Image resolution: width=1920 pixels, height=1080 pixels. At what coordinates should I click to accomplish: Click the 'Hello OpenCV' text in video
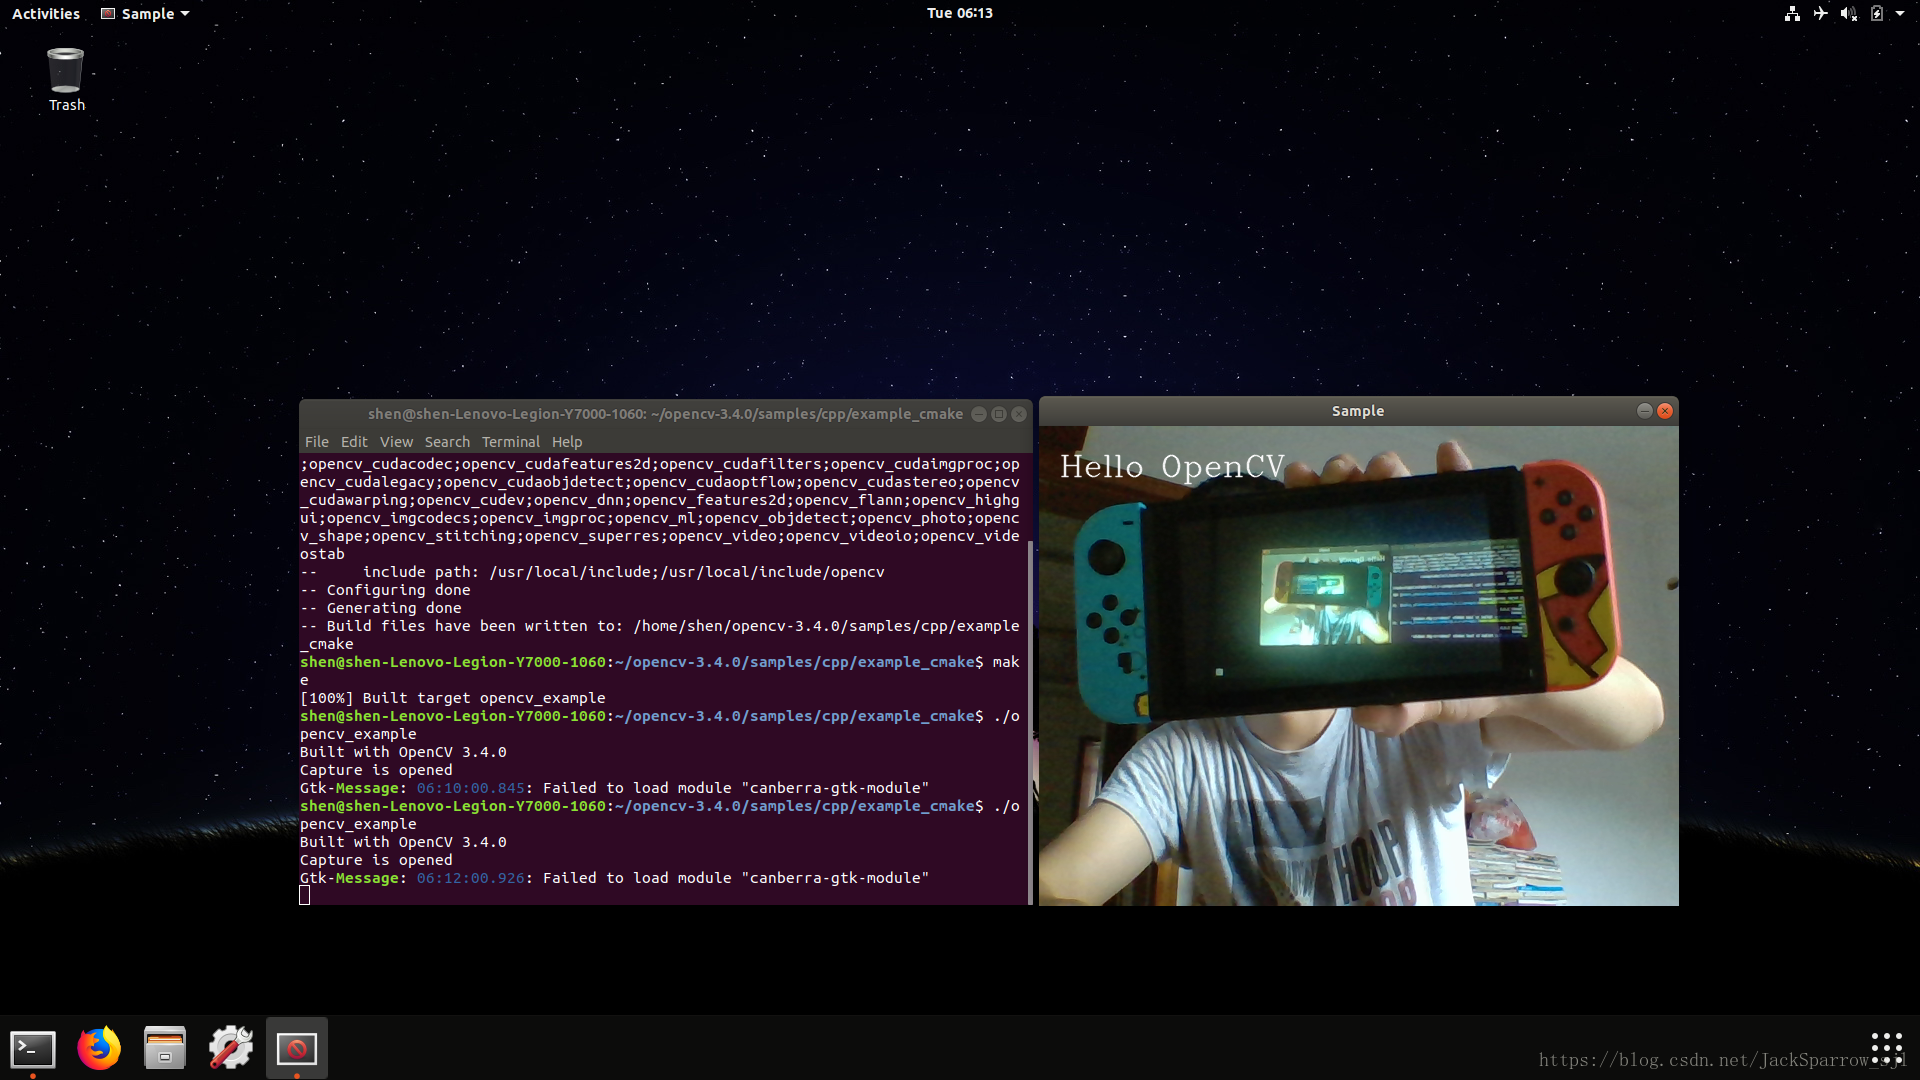click(1172, 467)
